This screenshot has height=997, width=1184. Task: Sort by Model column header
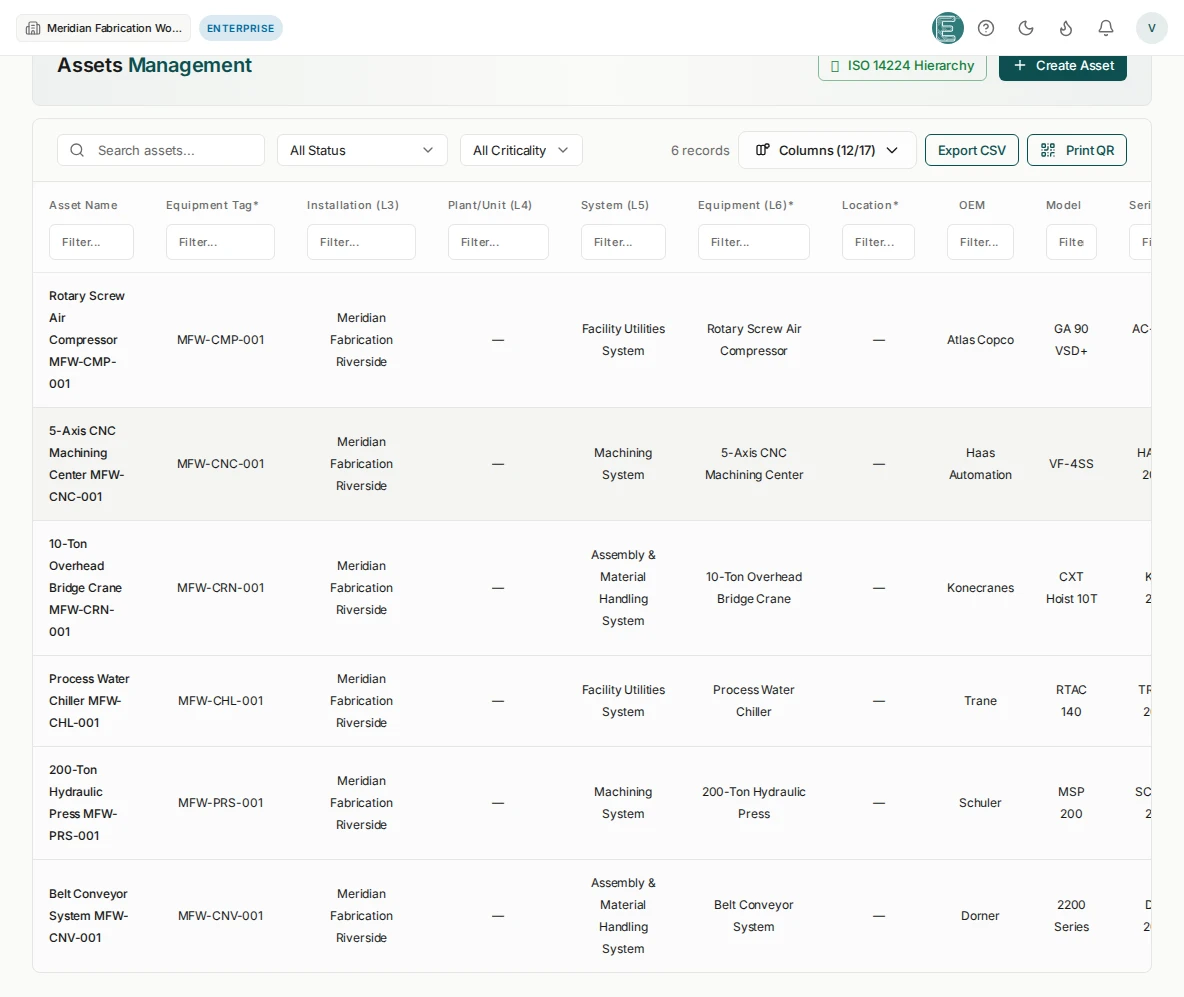(x=1063, y=205)
